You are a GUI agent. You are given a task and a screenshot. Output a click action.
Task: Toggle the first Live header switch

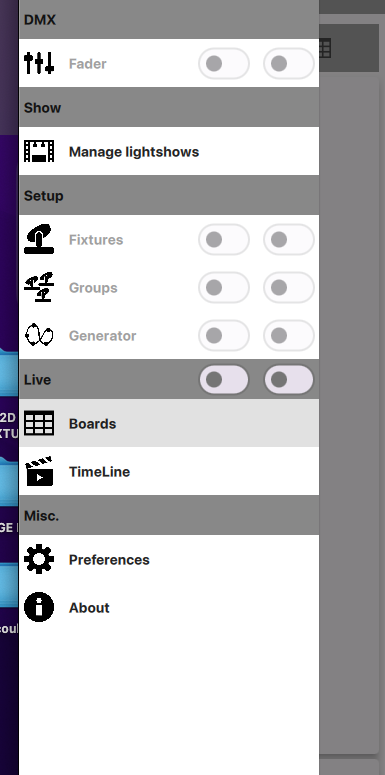[x=224, y=379]
